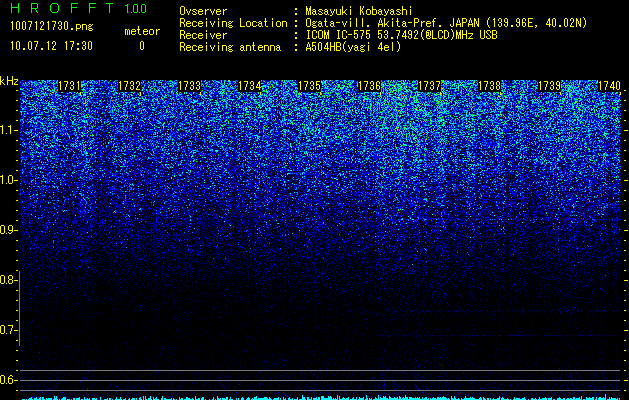The width and height of the screenshot is (629, 400).
Task: Click the meteor count label
Action: [x=142, y=31]
